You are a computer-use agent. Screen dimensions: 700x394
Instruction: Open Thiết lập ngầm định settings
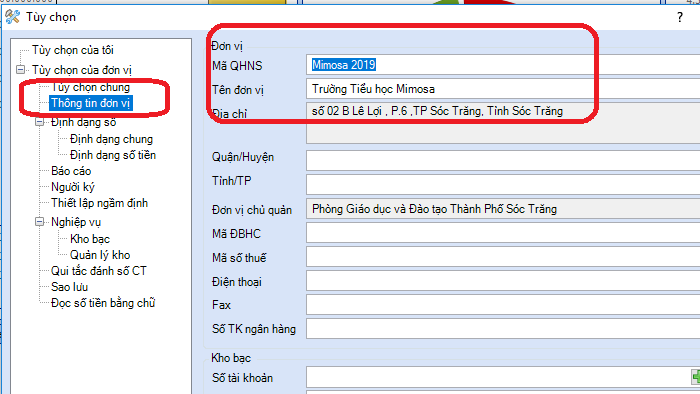[99, 203]
